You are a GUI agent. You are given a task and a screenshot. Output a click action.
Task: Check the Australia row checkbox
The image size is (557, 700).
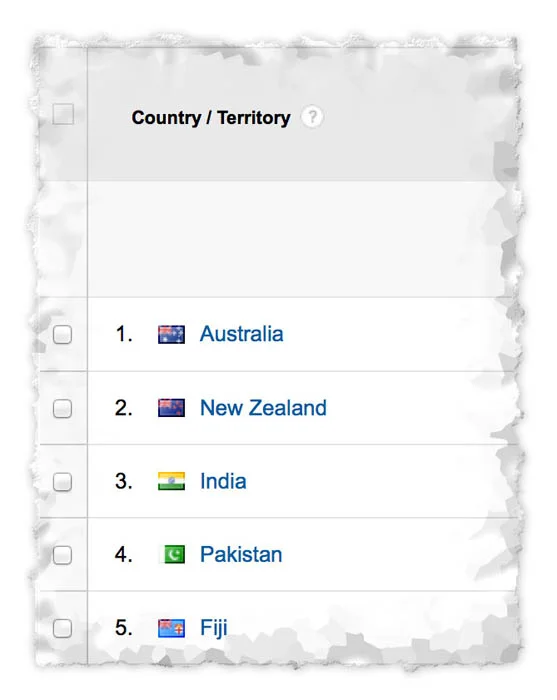pos(62,334)
